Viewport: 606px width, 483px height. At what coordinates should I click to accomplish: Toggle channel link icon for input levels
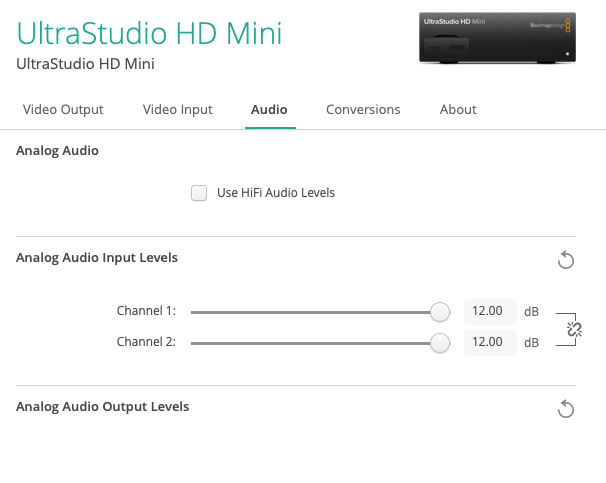(574, 329)
